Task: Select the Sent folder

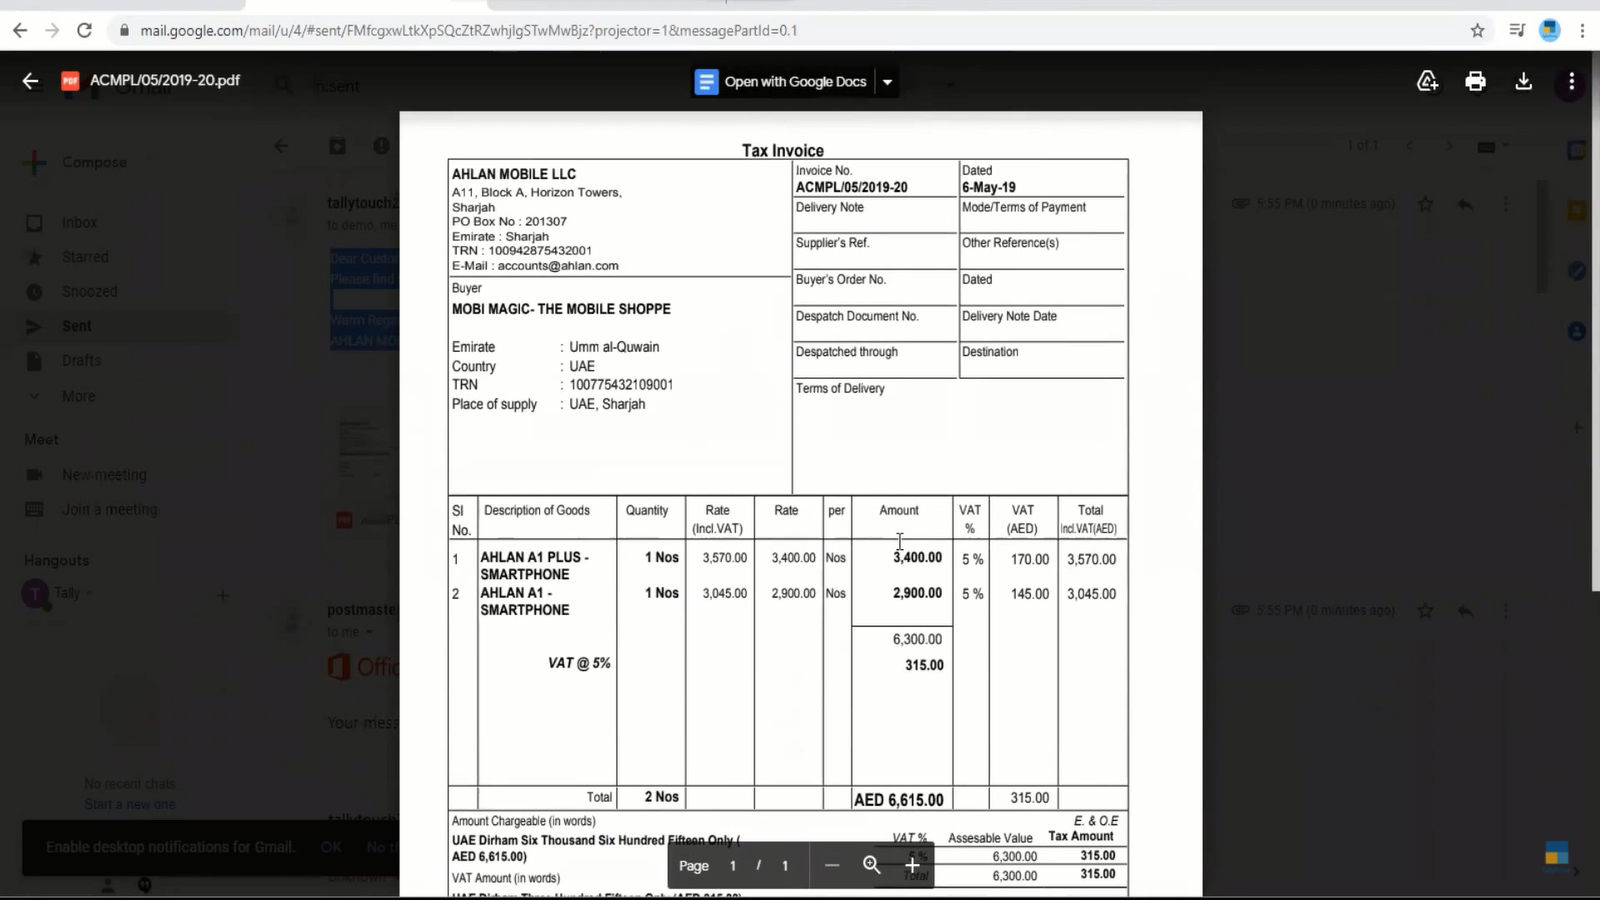Action: 77,325
